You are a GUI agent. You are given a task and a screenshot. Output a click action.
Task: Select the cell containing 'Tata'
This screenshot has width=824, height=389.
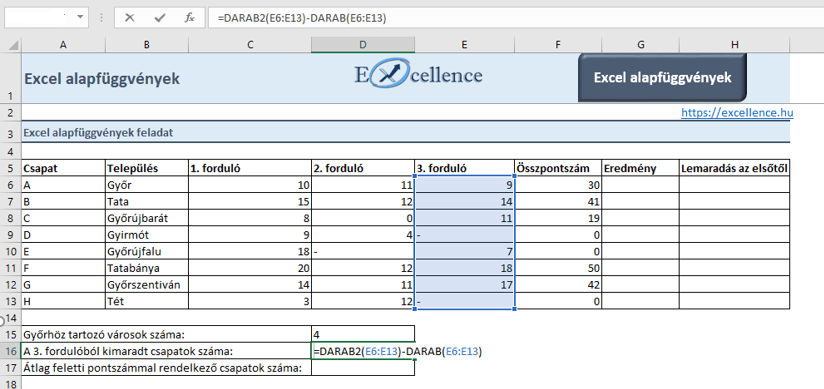click(x=147, y=201)
